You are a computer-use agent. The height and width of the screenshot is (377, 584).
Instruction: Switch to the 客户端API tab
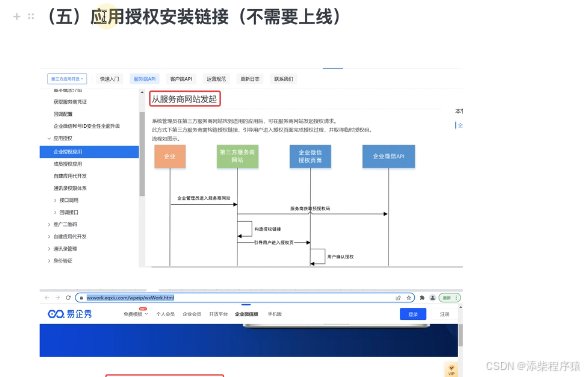(x=181, y=79)
